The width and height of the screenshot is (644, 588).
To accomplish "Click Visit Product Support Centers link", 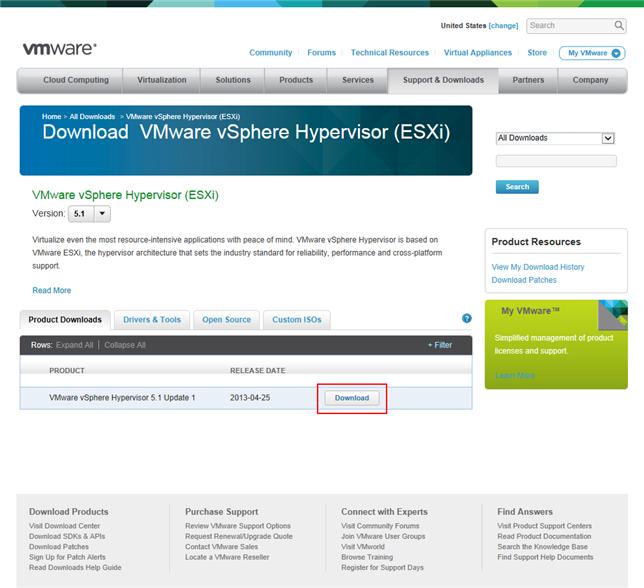I will pyautogui.click(x=545, y=526).
